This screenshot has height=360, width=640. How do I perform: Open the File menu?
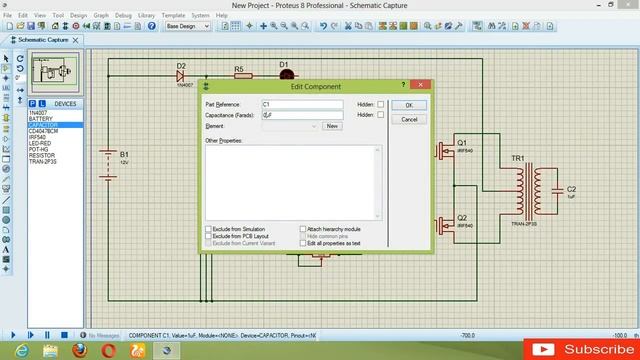tap(7, 16)
